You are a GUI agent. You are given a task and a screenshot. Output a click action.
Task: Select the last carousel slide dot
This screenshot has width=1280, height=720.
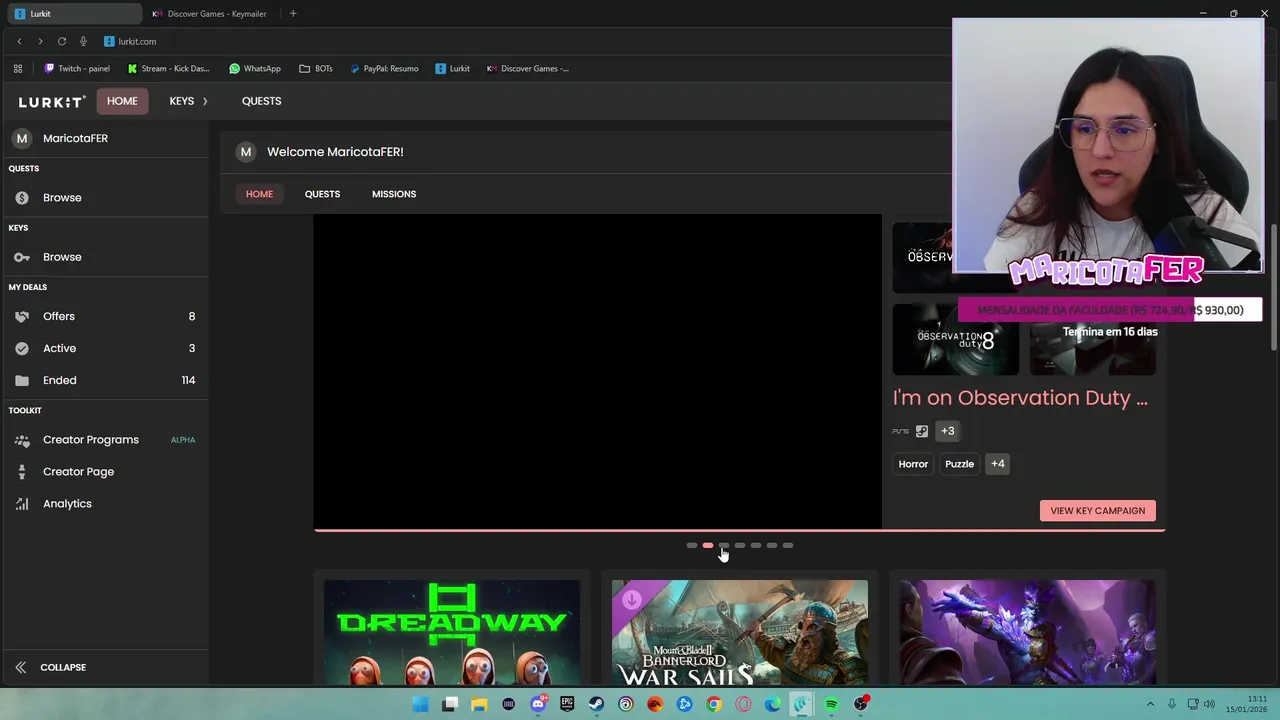pos(788,546)
